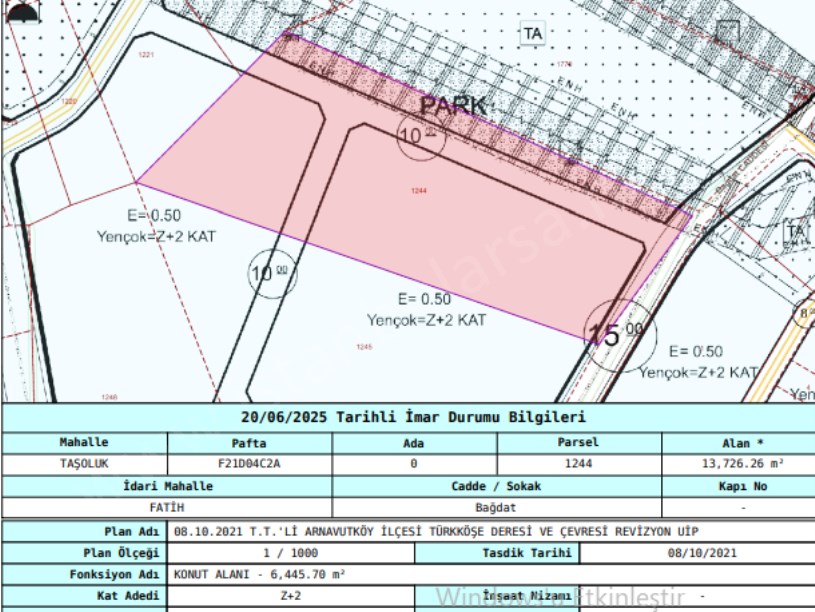Click the Pafta value F21D04C2A

point(249,464)
